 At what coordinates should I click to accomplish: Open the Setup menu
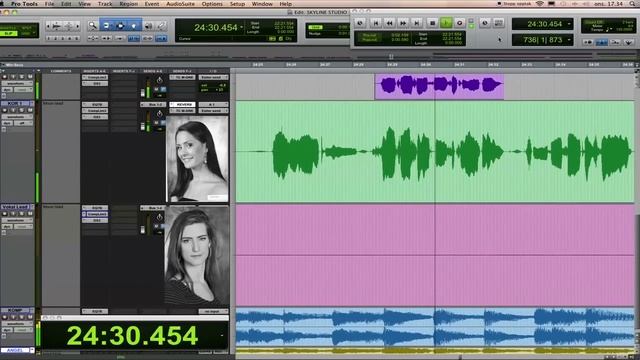[237, 4]
